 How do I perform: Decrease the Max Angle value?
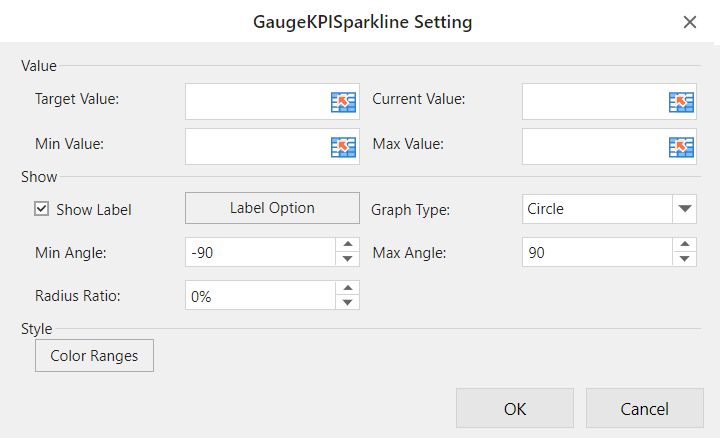(684, 259)
